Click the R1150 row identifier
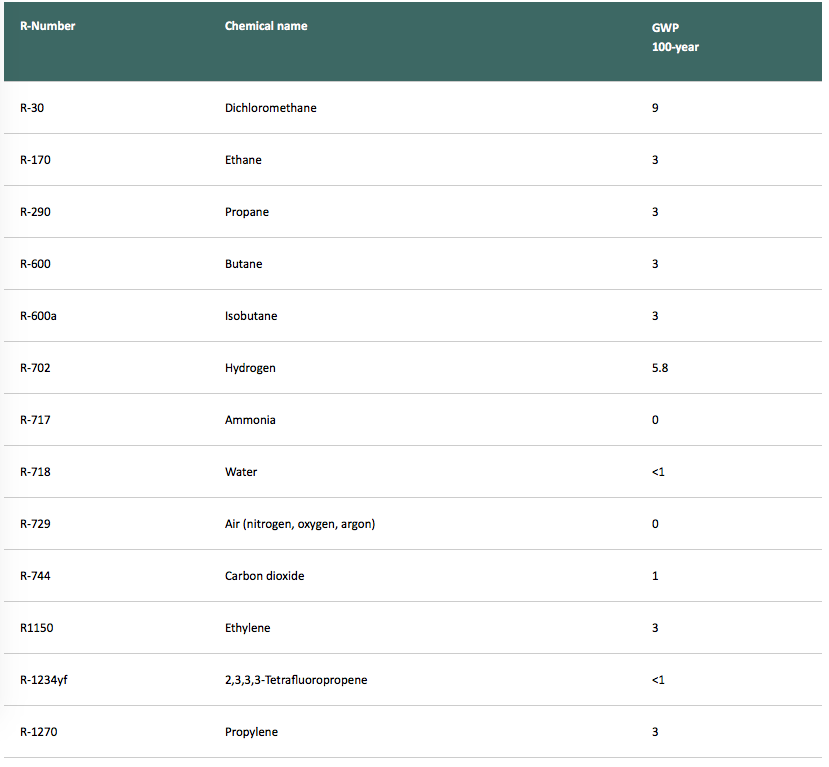 (x=36, y=628)
